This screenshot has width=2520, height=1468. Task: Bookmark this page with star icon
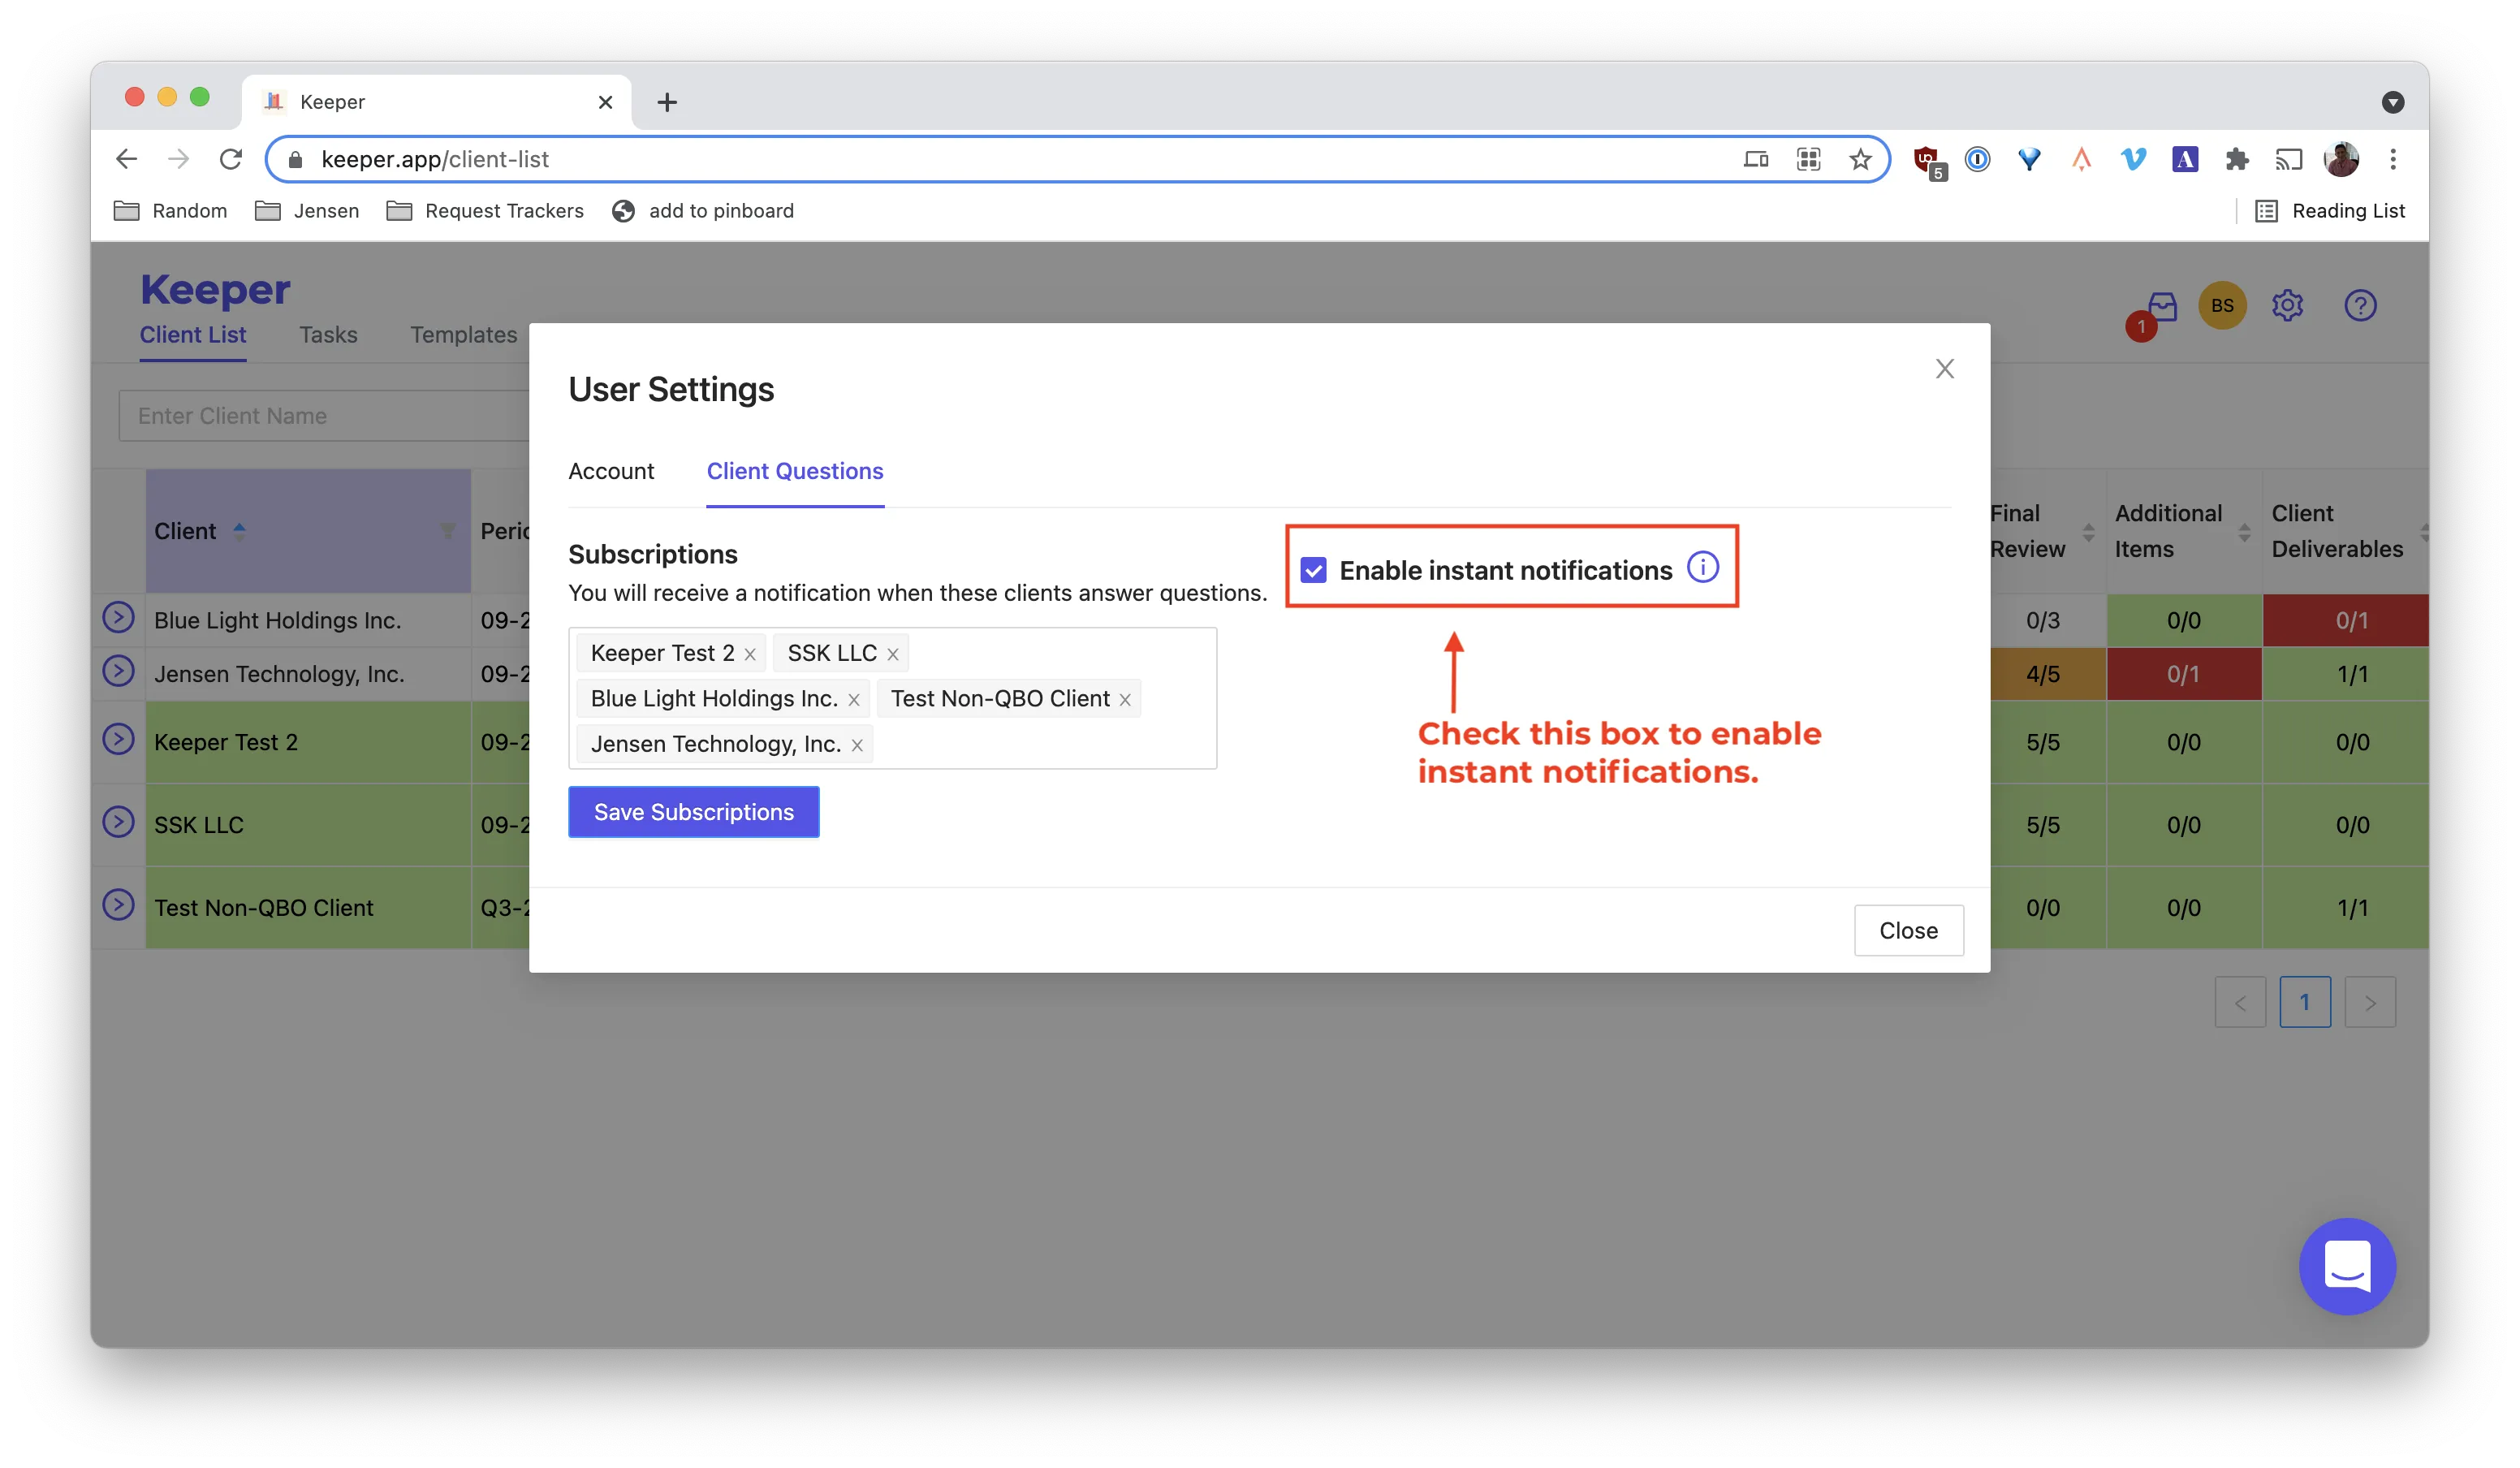pyautogui.click(x=1860, y=159)
